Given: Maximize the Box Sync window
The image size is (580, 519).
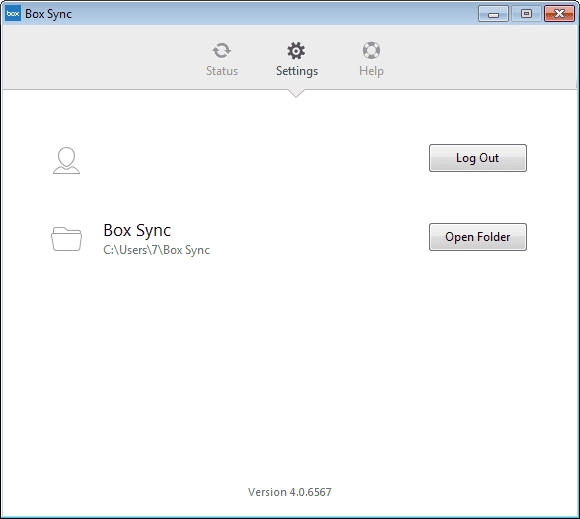Looking at the screenshot, I should point(526,14).
